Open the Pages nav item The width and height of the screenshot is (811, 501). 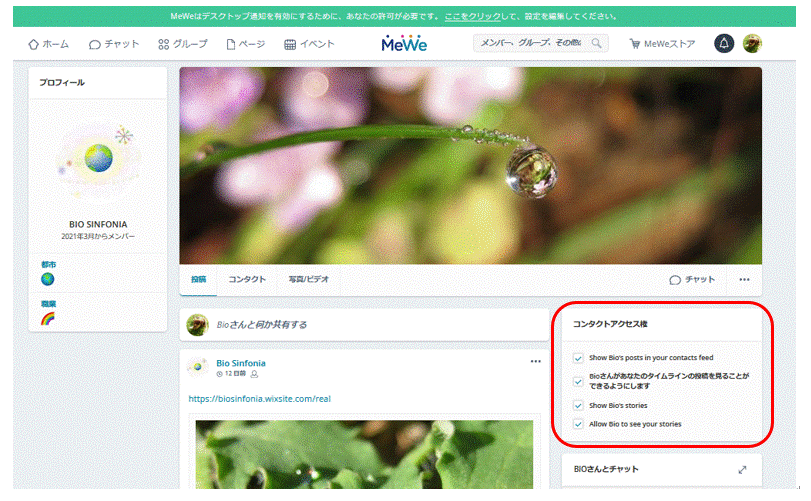(x=246, y=44)
